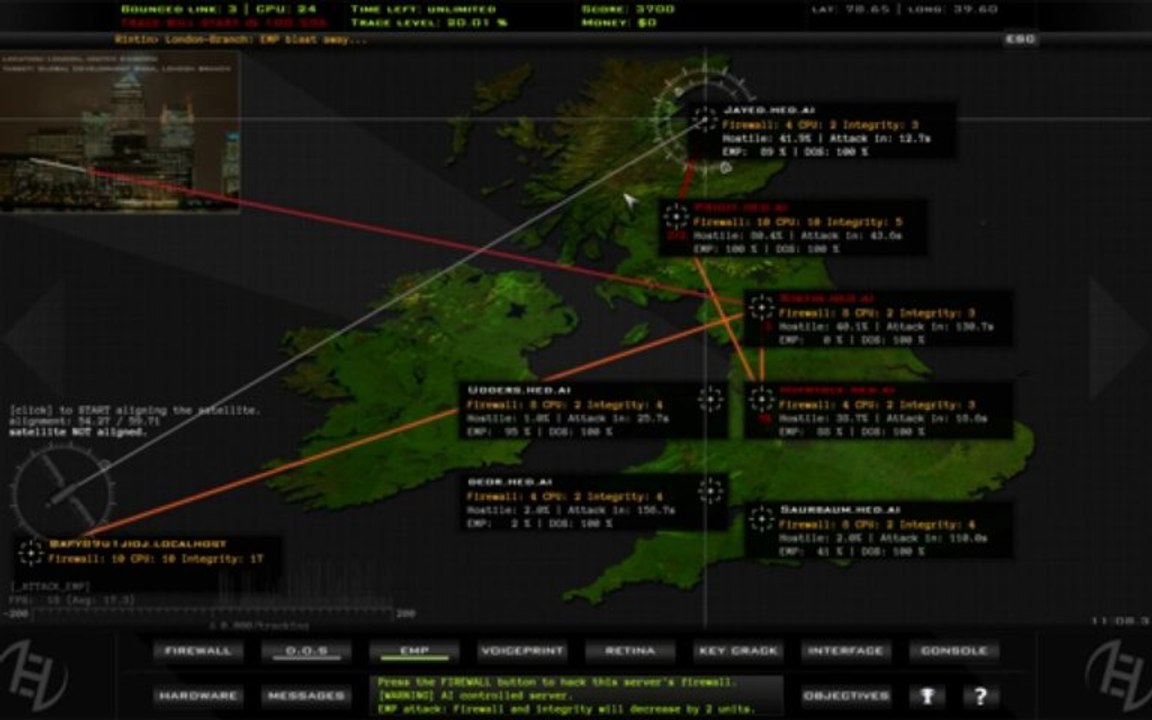The width and height of the screenshot is (1152, 720).
Task: Click the DEOR.HED.AI server name
Action: click(509, 482)
